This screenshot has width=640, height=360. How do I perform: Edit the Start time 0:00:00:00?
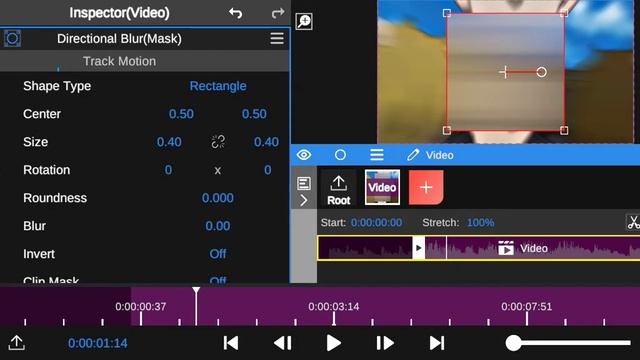376,223
